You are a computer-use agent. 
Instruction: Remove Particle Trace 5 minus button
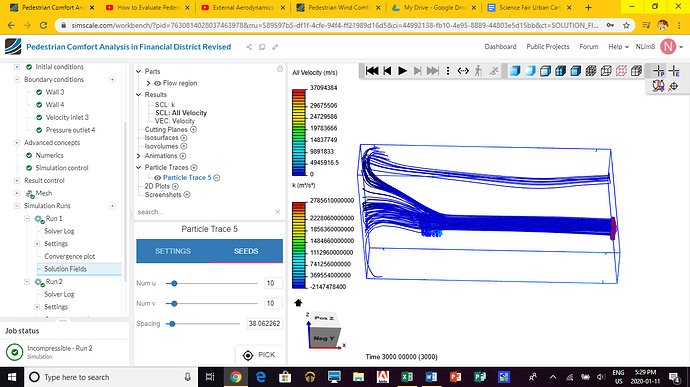point(217,177)
